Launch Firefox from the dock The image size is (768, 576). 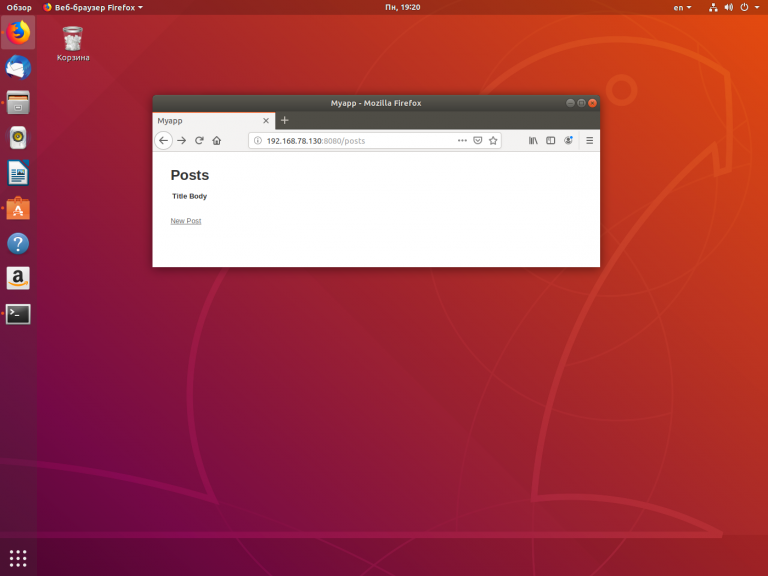[18, 32]
